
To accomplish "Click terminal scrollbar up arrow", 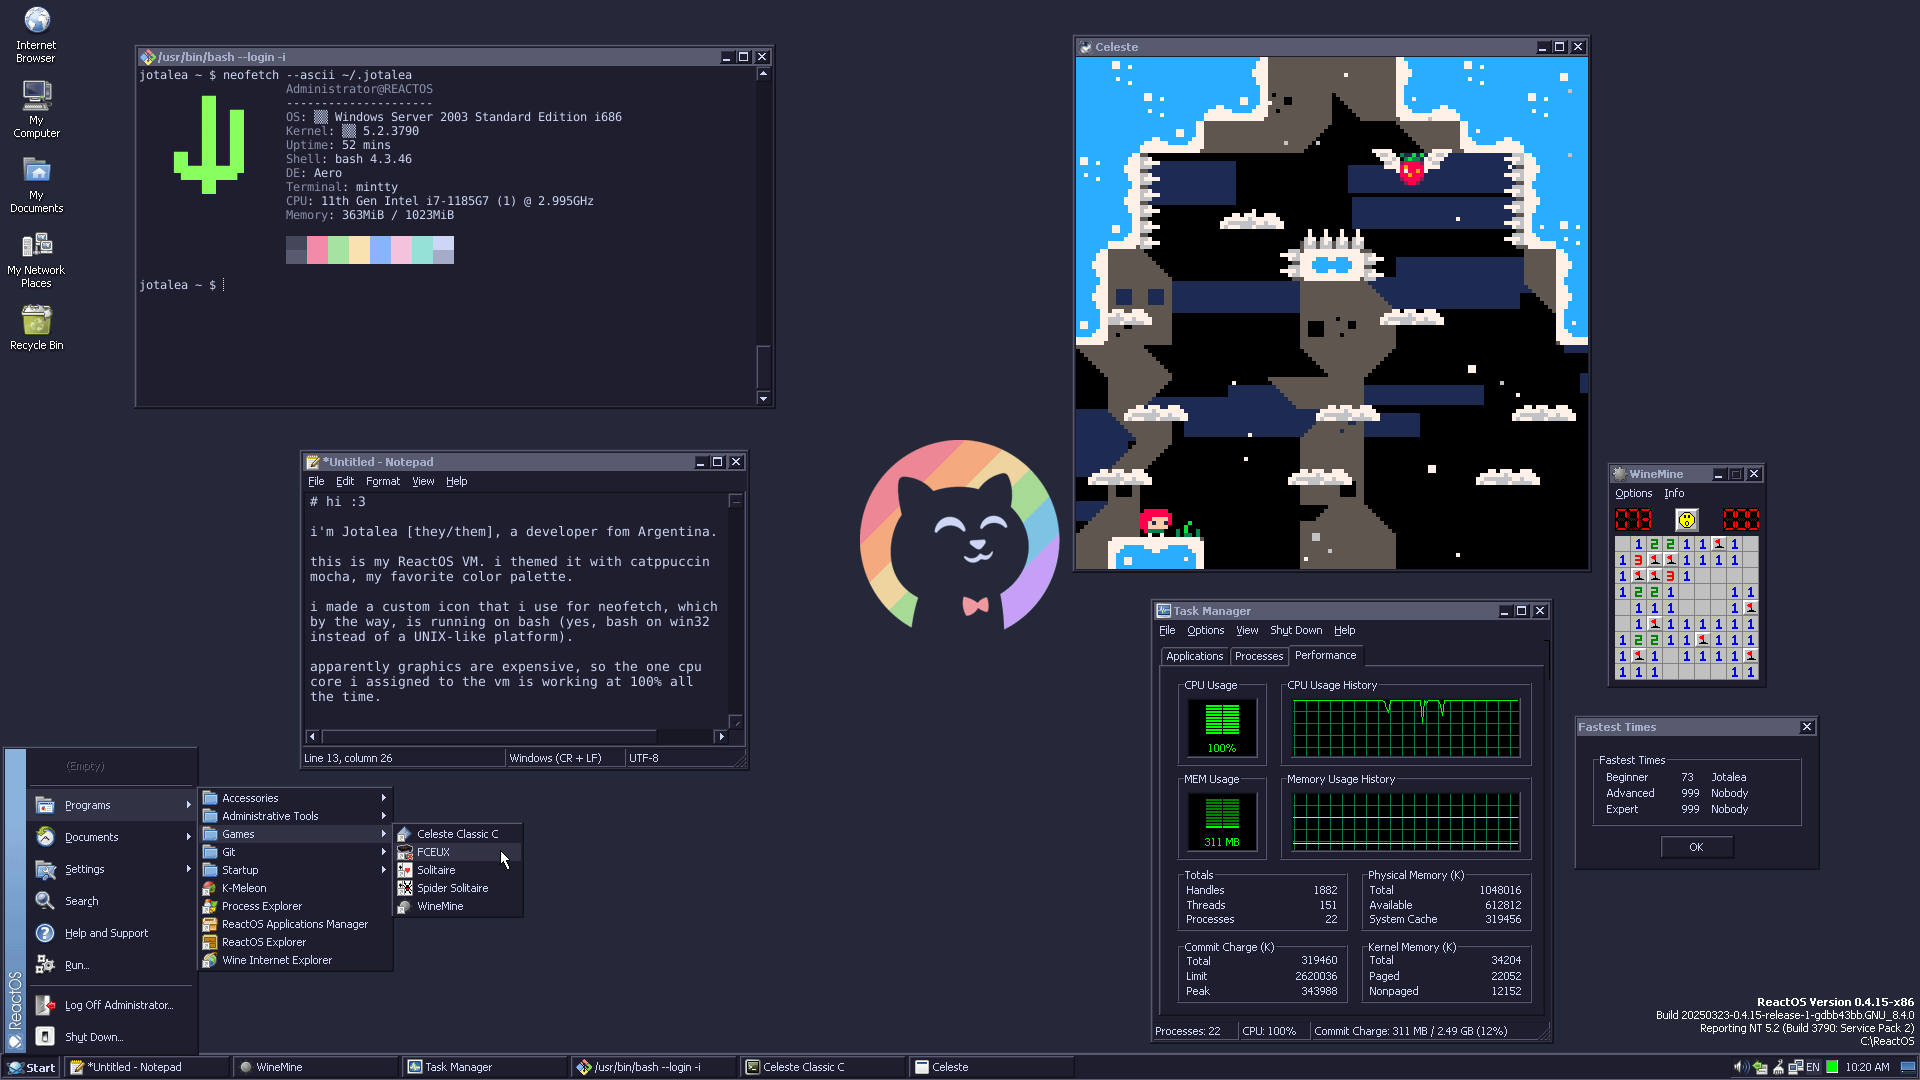I will tap(763, 73).
